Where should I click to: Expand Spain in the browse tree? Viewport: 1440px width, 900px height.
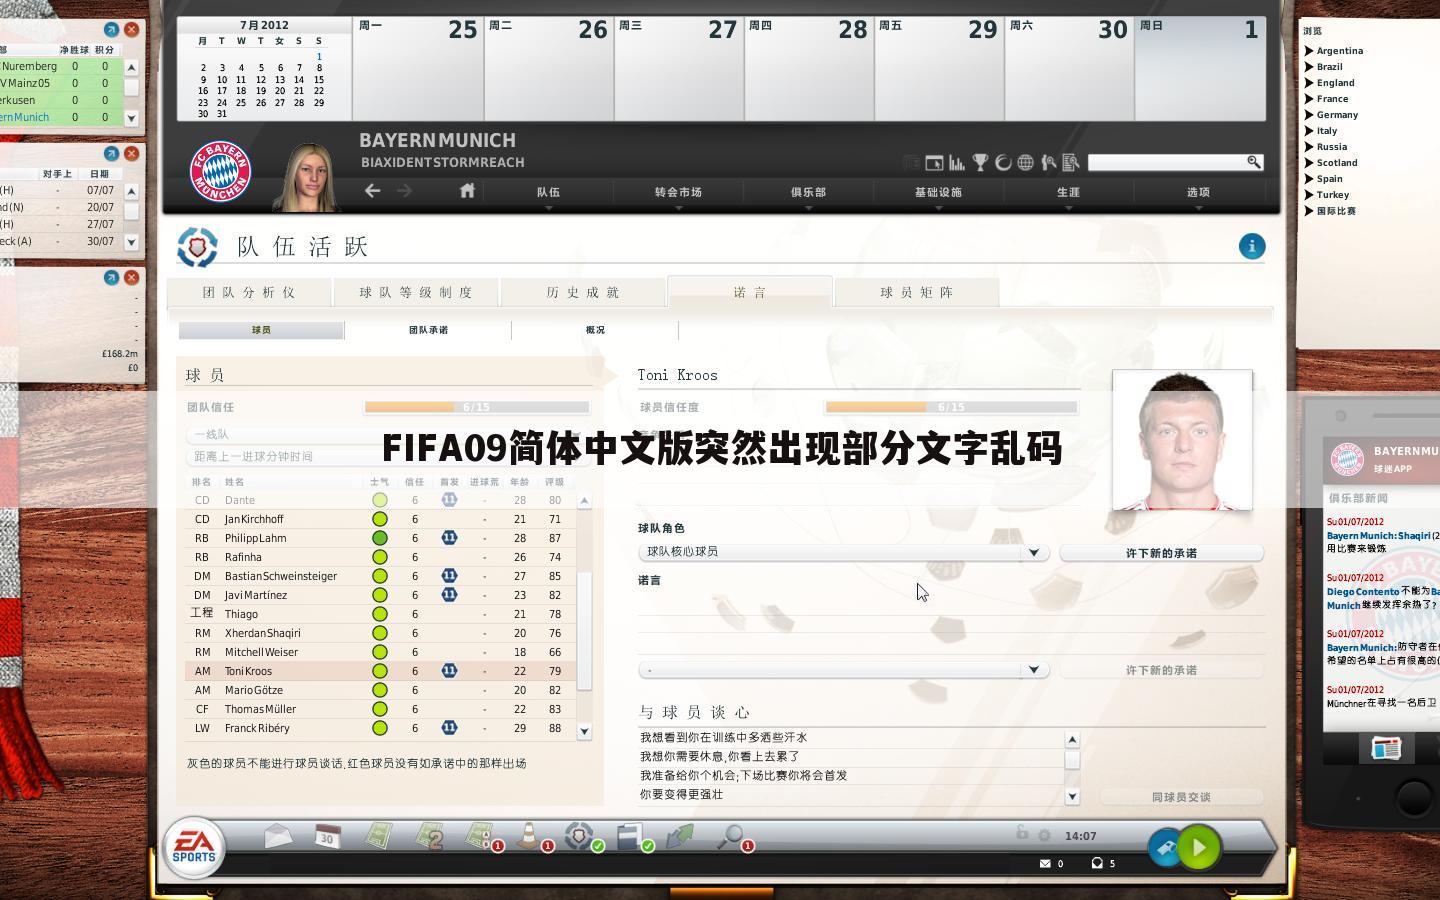[x=1309, y=179]
